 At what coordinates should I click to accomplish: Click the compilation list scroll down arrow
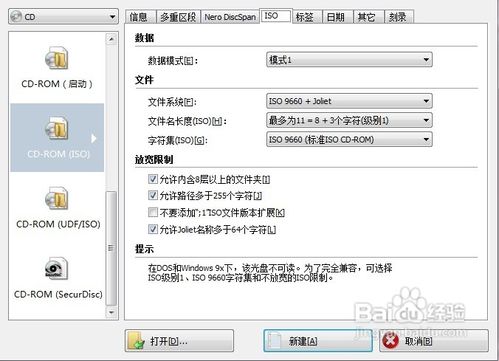point(111,312)
